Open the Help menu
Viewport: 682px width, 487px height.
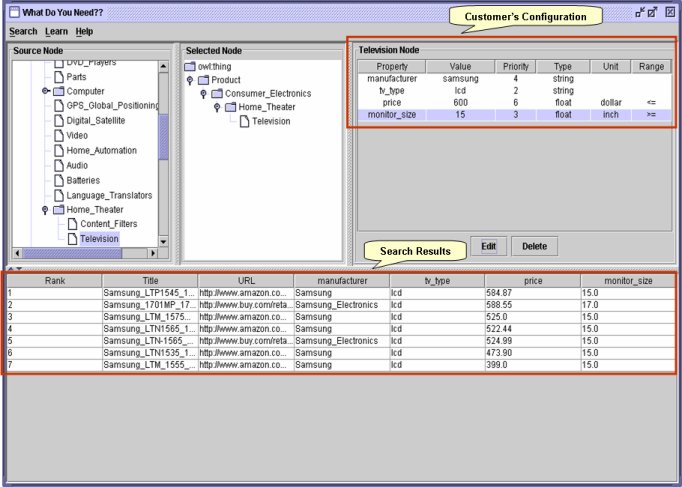pos(85,32)
